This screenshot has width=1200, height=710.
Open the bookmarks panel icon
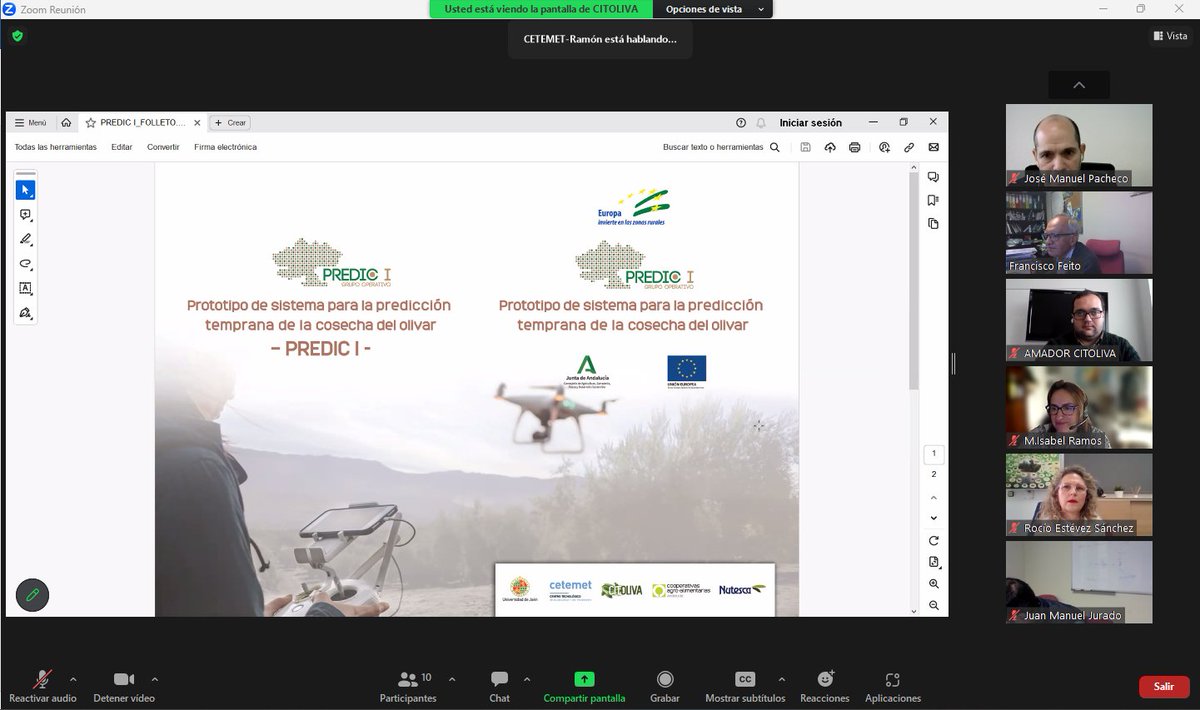coord(933,200)
